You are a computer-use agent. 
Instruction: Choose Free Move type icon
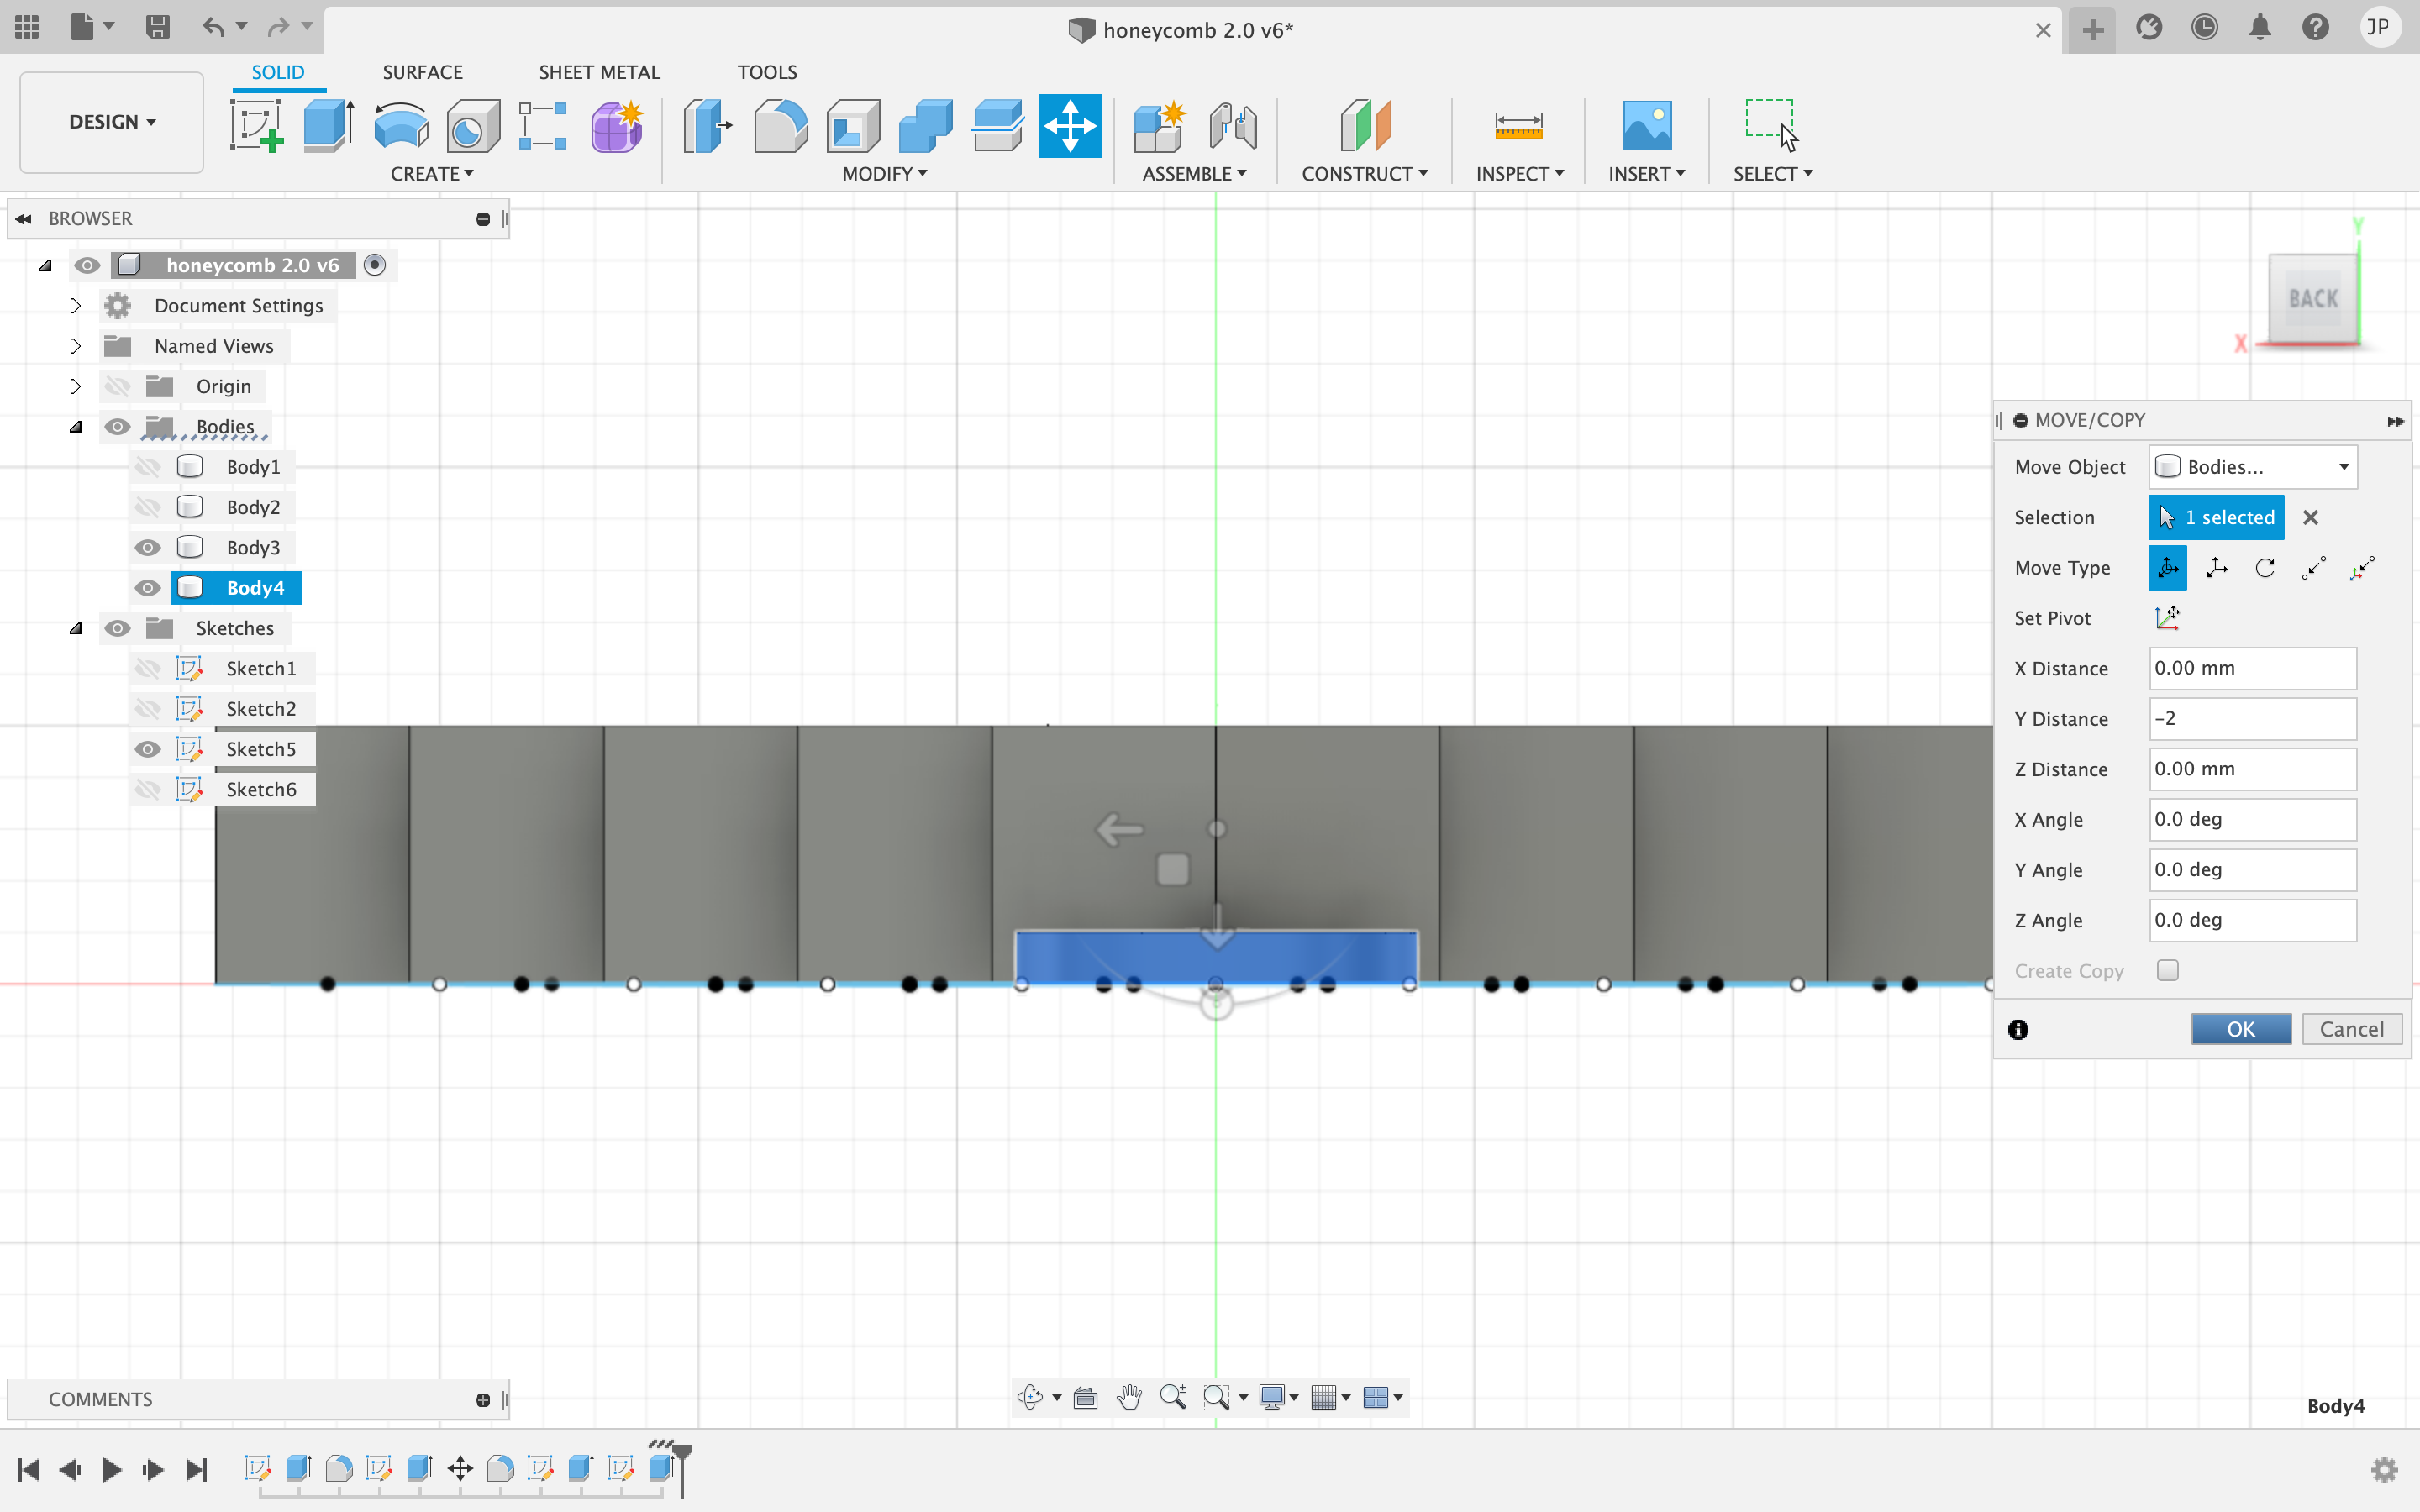pyautogui.click(x=2168, y=568)
